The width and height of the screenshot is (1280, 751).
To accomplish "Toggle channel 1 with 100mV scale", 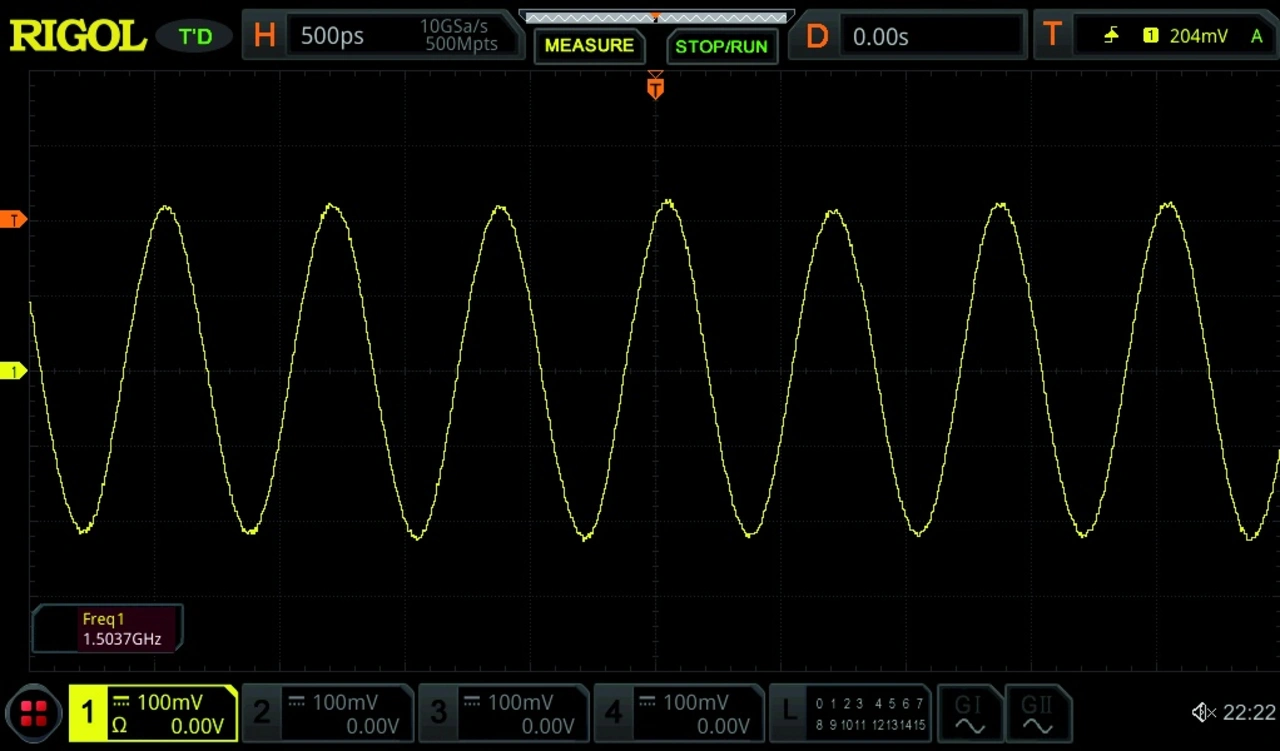I will point(153,714).
